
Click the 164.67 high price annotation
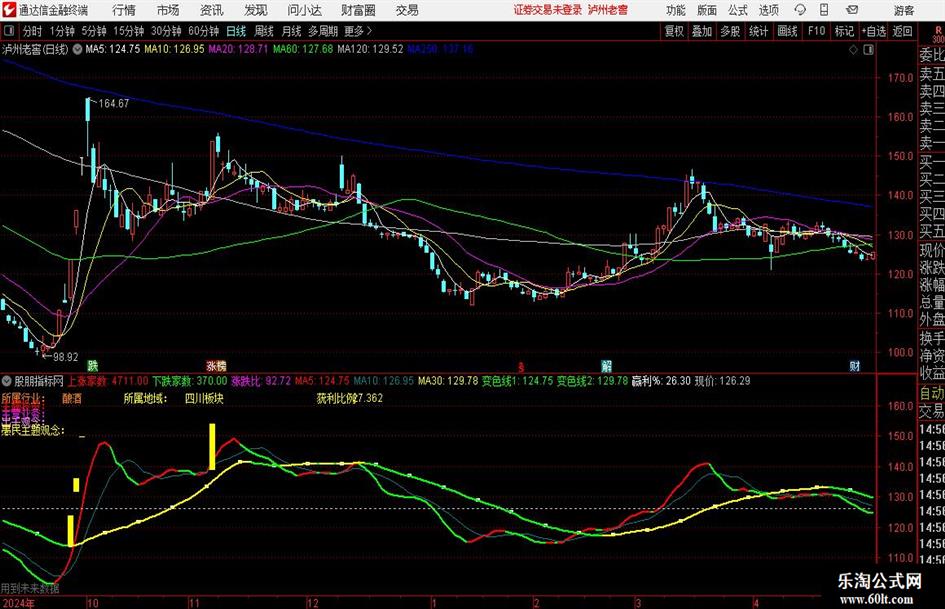[x=114, y=104]
